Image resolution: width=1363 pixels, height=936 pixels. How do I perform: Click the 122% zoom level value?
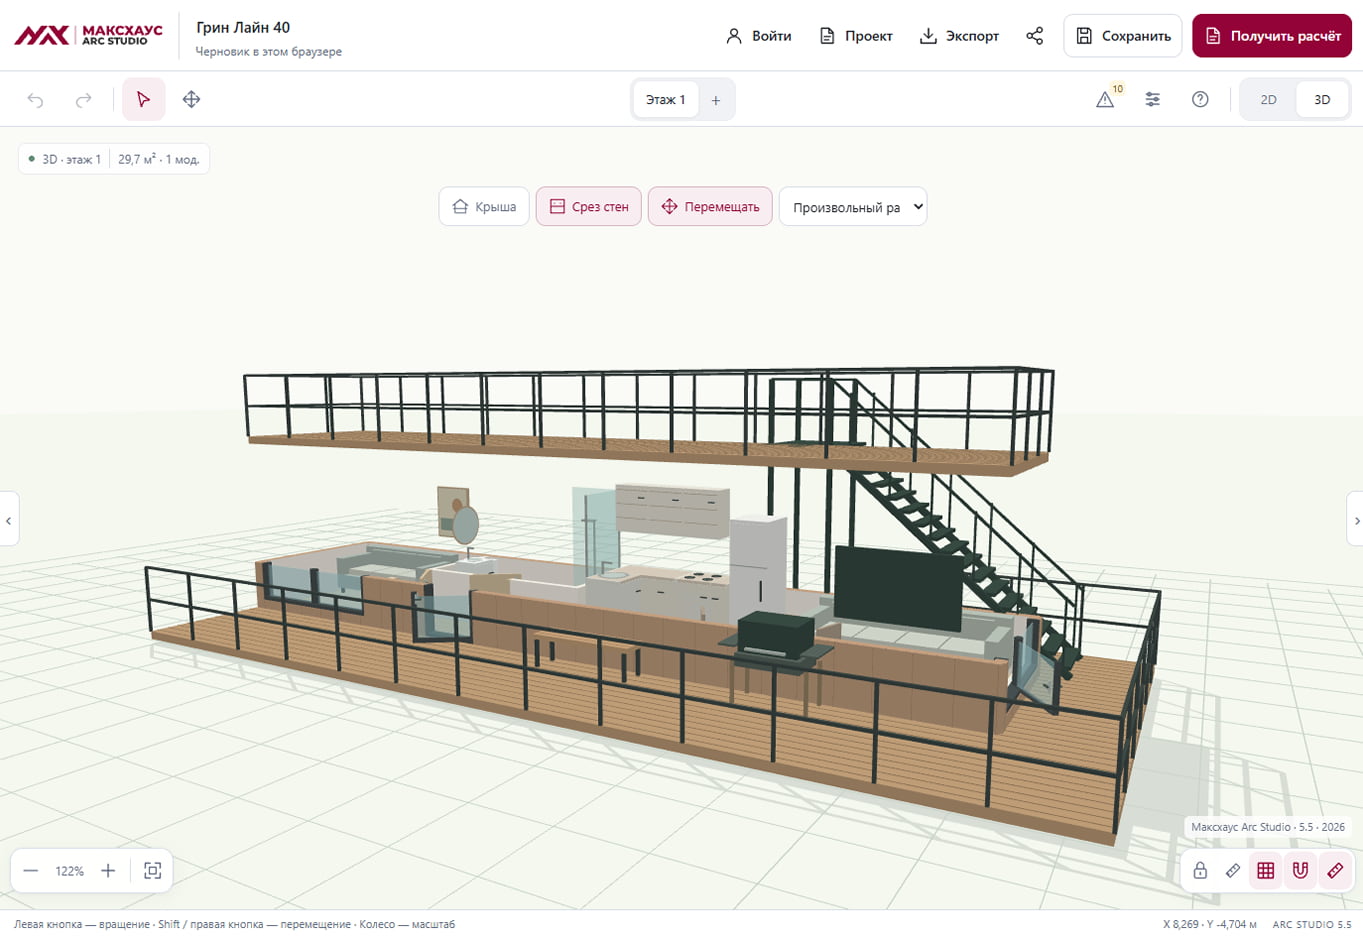70,871
